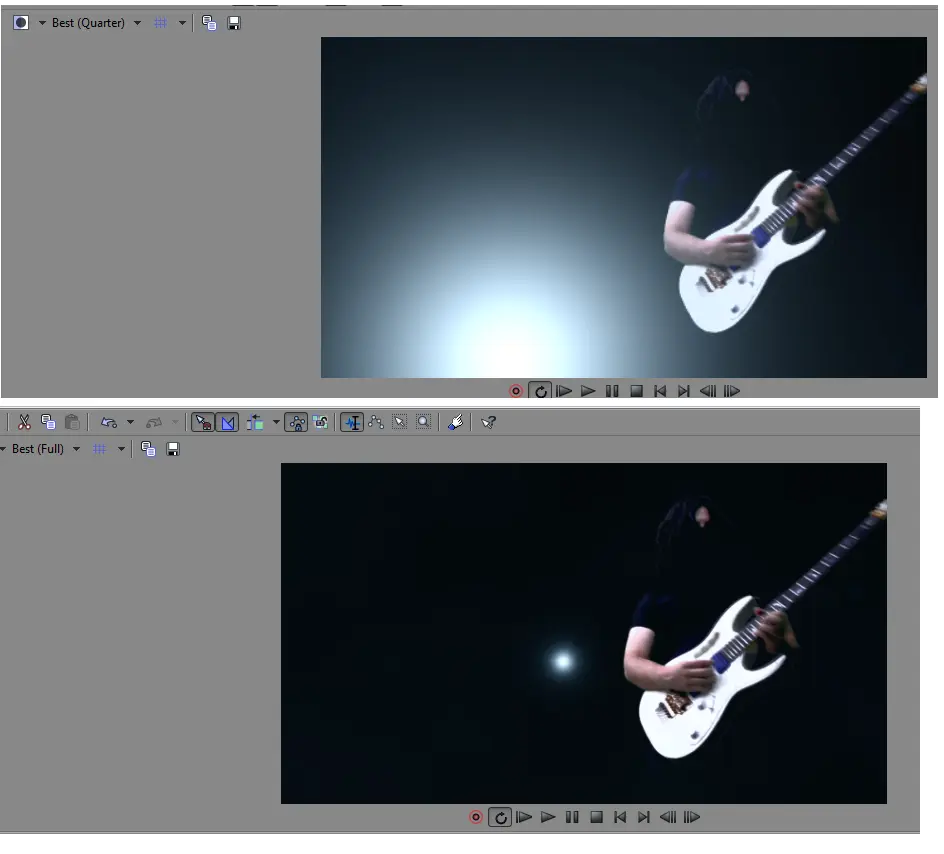This screenshot has width=944, height=854.
Task: Click Previous Frame under top preview
Action: pyautogui.click(x=708, y=391)
